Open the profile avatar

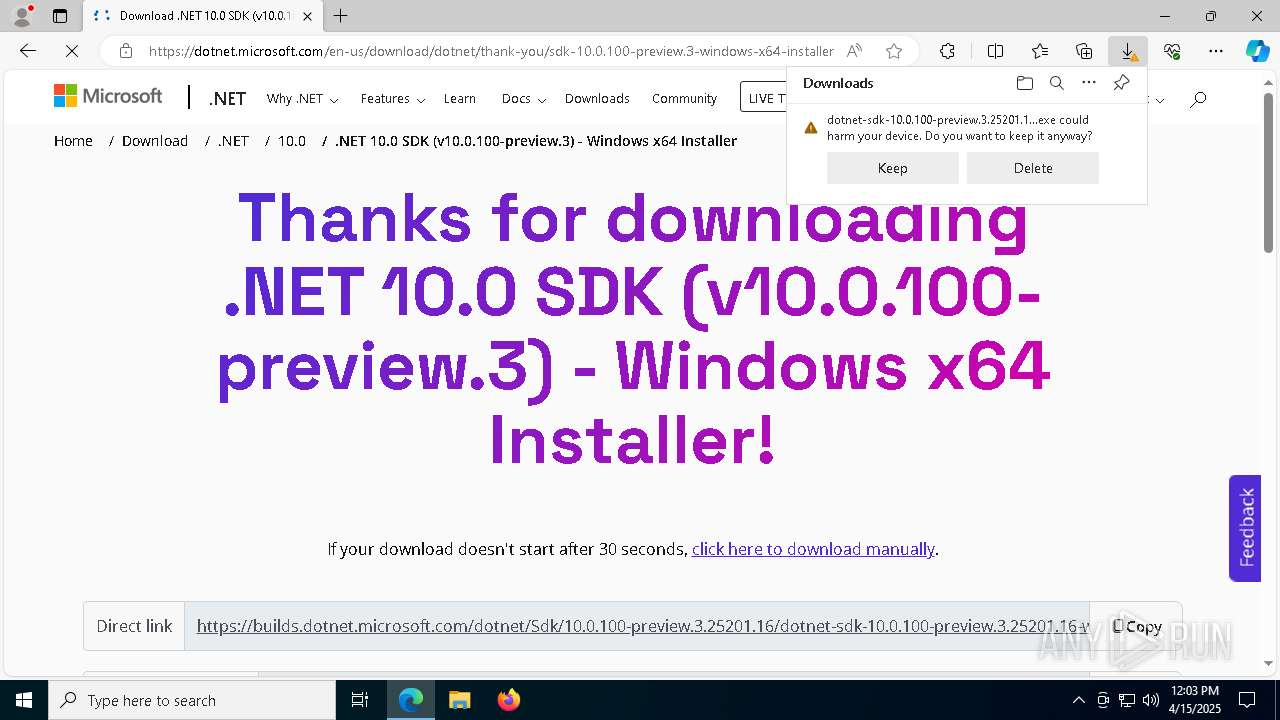point(22,16)
